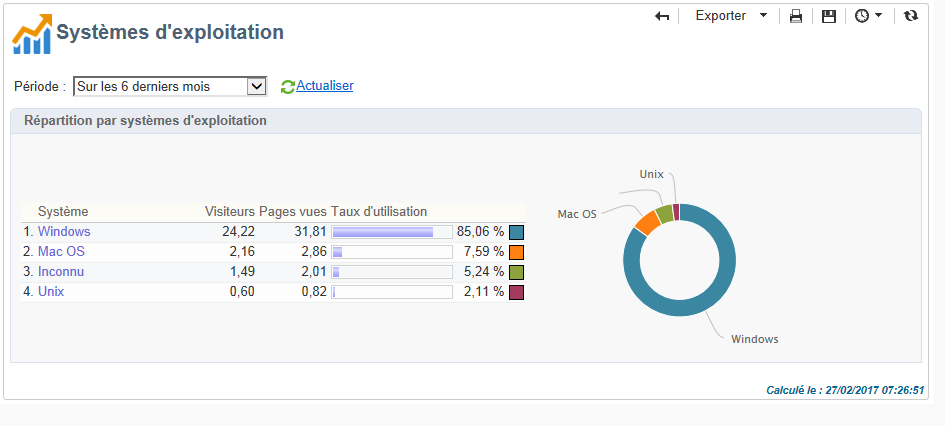Open the Unix system link
945x426 pixels.
(x=51, y=292)
